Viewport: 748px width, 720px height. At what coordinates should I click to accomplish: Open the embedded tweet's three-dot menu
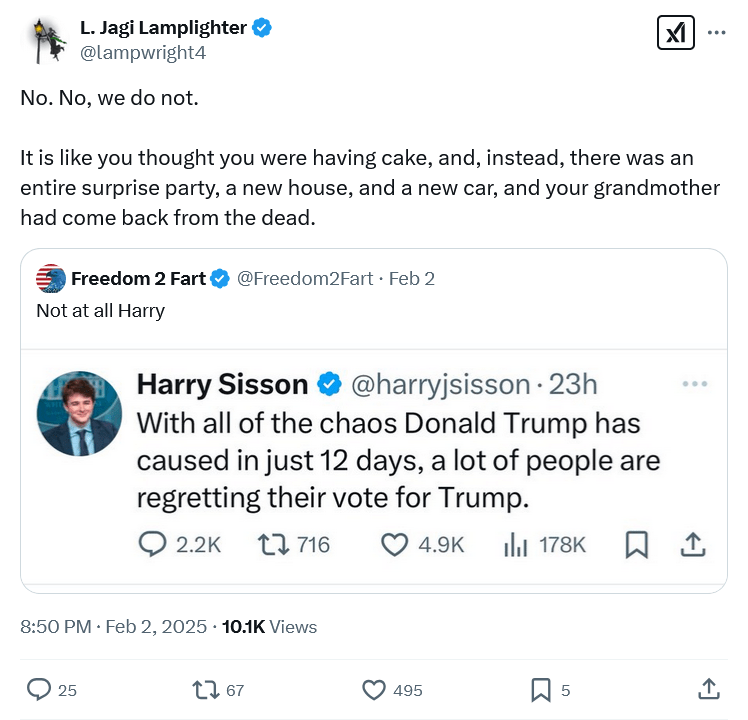[694, 384]
